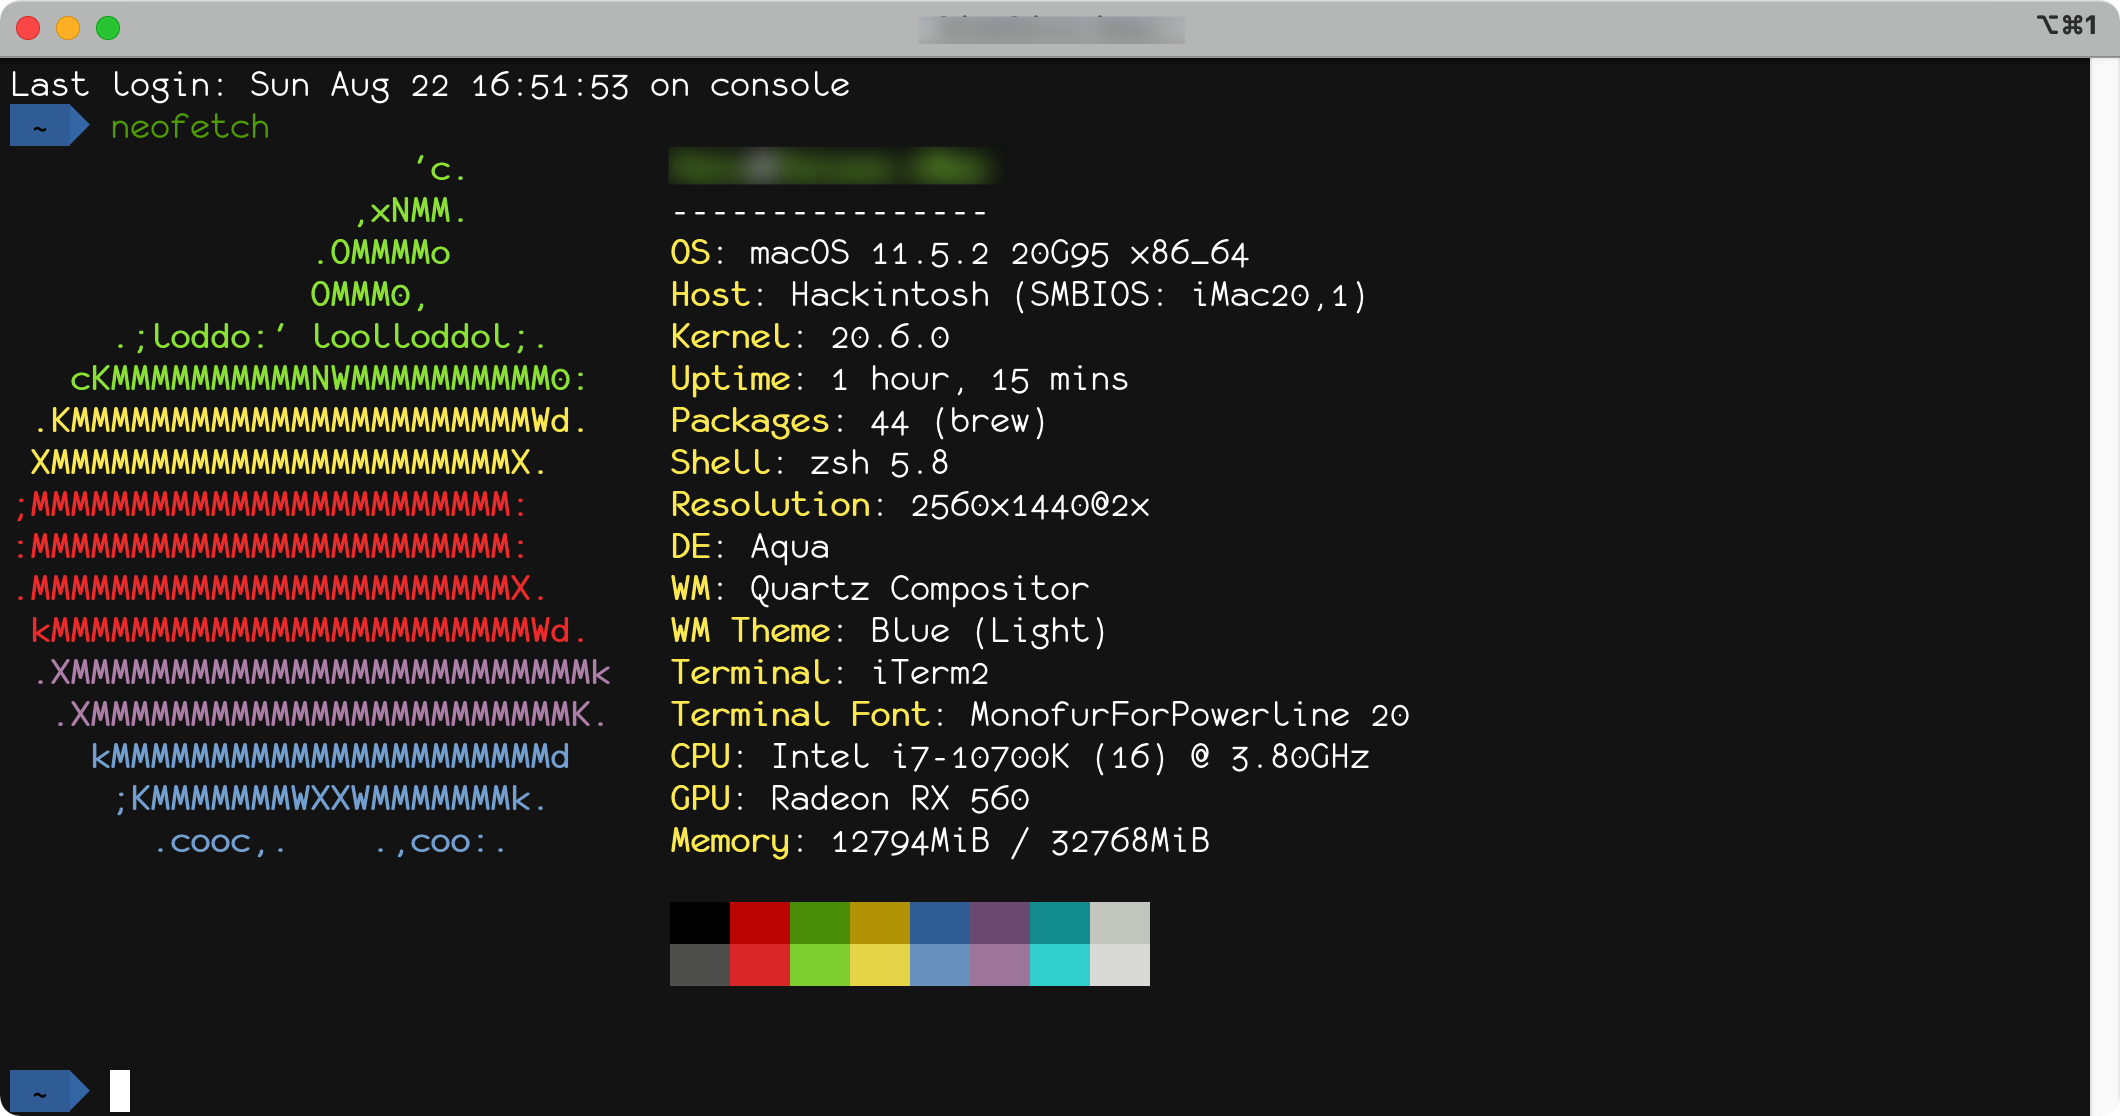Click the dark purple color block
The image size is (2120, 1116).
point(1000,922)
